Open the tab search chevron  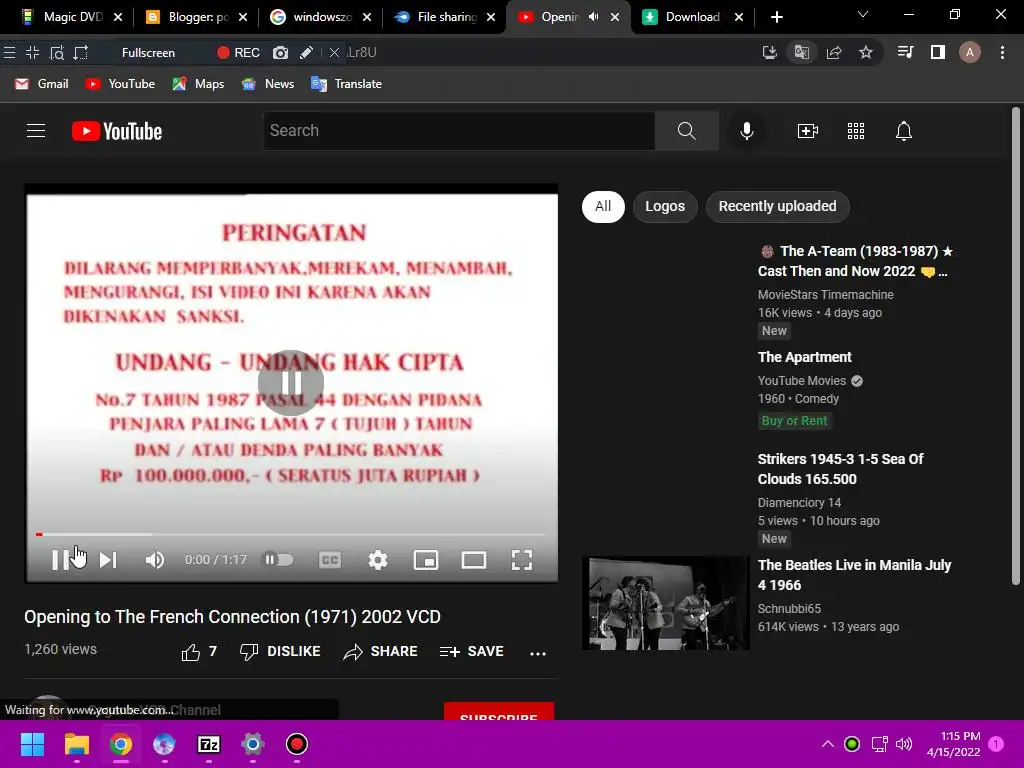click(x=863, y=14)
